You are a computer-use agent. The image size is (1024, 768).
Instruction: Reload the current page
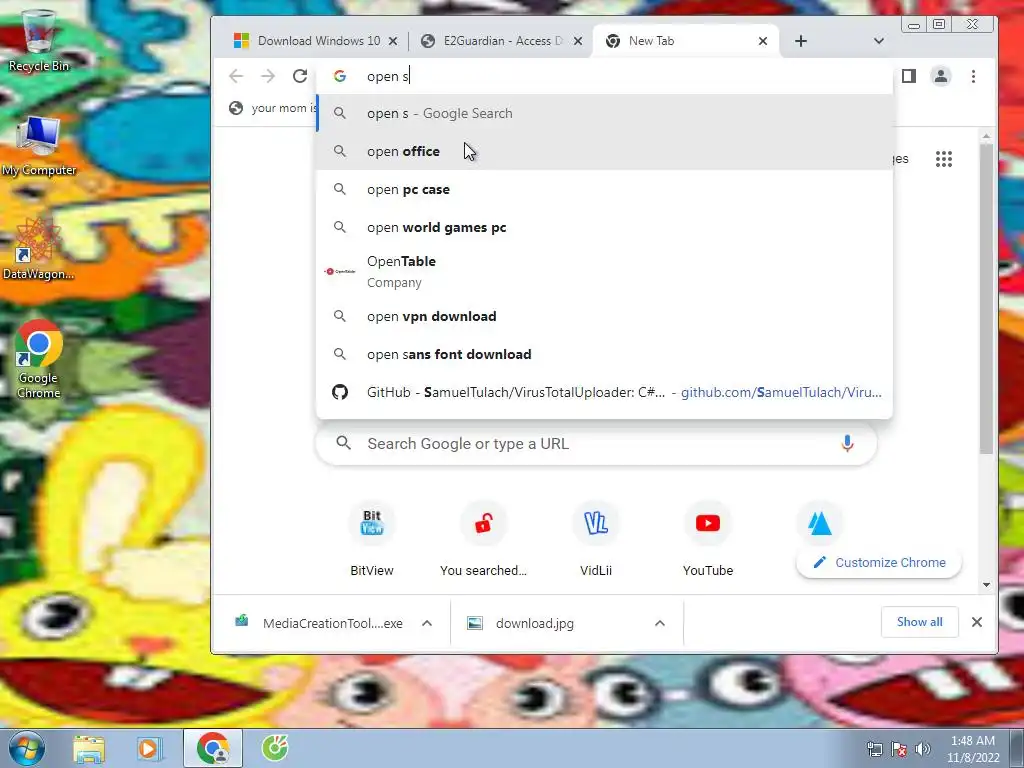coord(300,76)
